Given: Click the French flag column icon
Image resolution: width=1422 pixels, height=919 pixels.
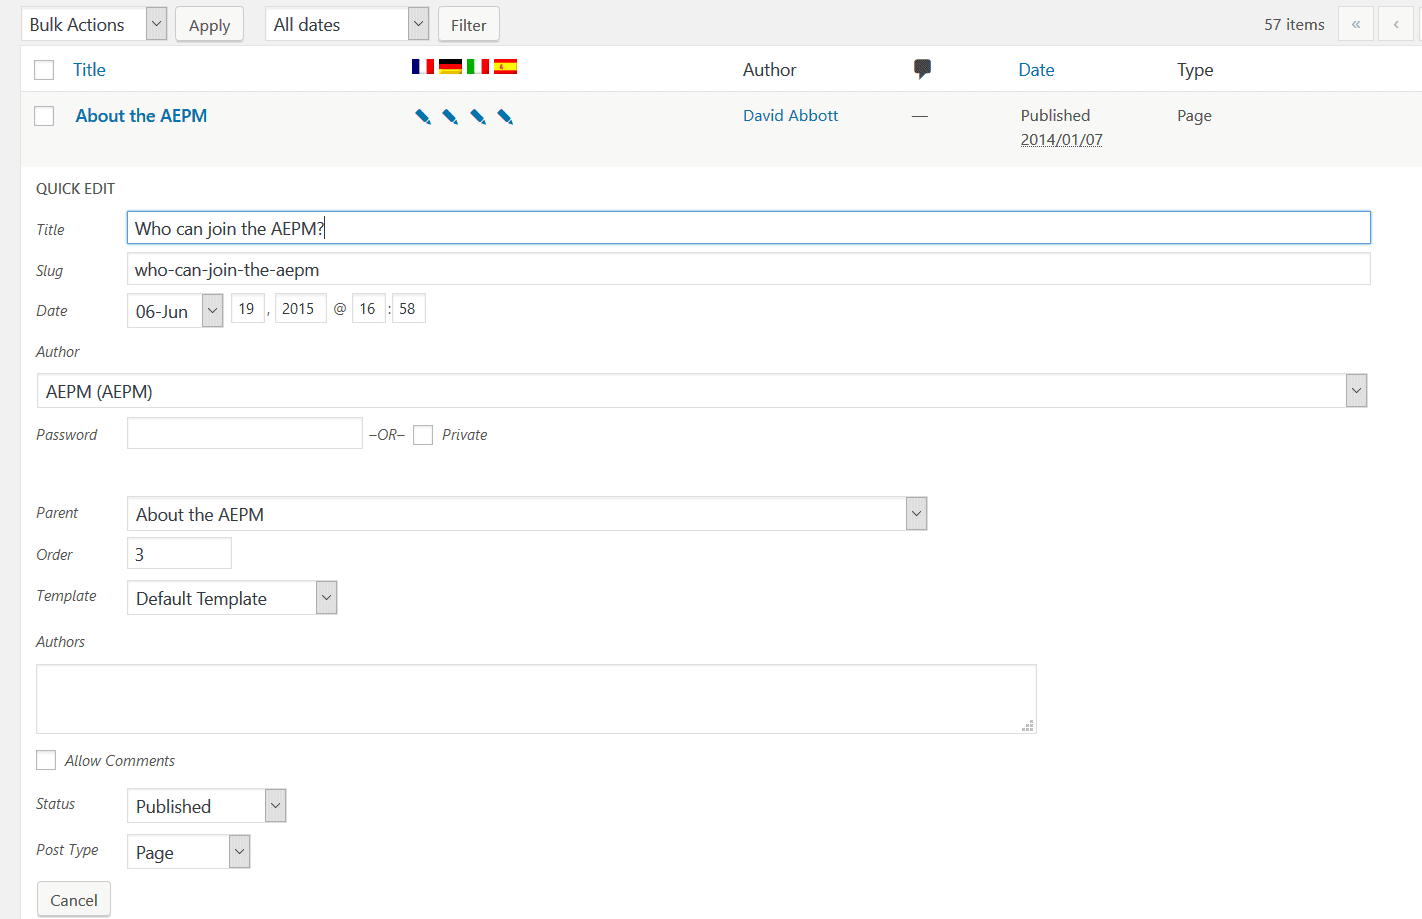Looking at the screenshot, I should [422, 67].
